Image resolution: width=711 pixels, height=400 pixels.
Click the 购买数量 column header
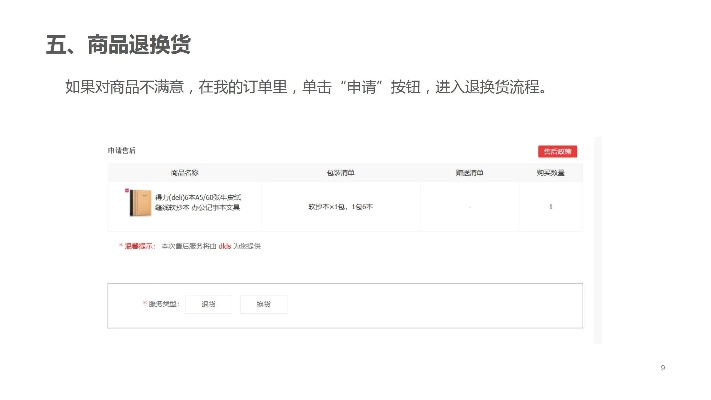point(550,173)
